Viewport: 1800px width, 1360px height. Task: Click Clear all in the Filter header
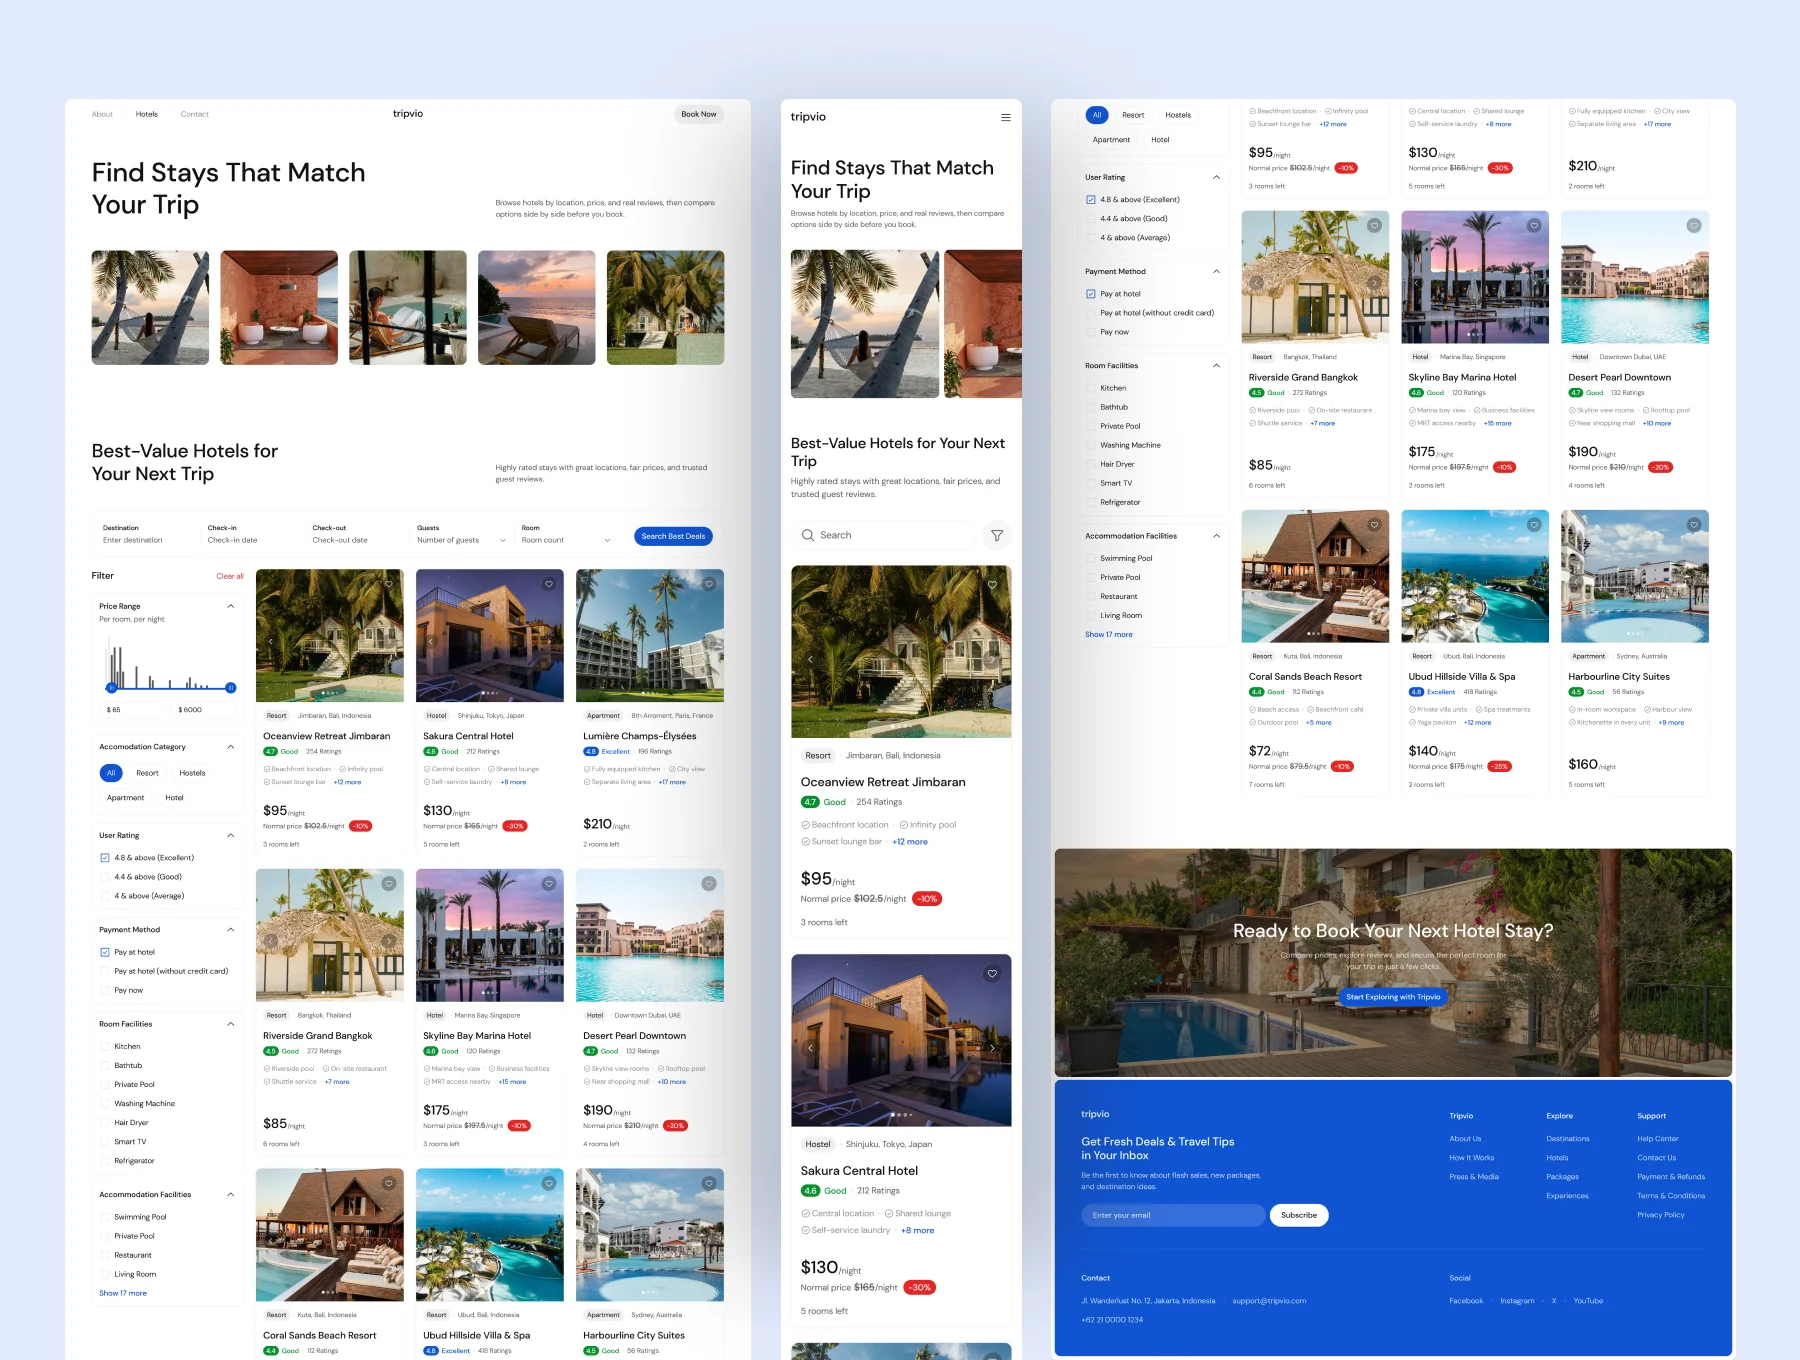point(230,576)
